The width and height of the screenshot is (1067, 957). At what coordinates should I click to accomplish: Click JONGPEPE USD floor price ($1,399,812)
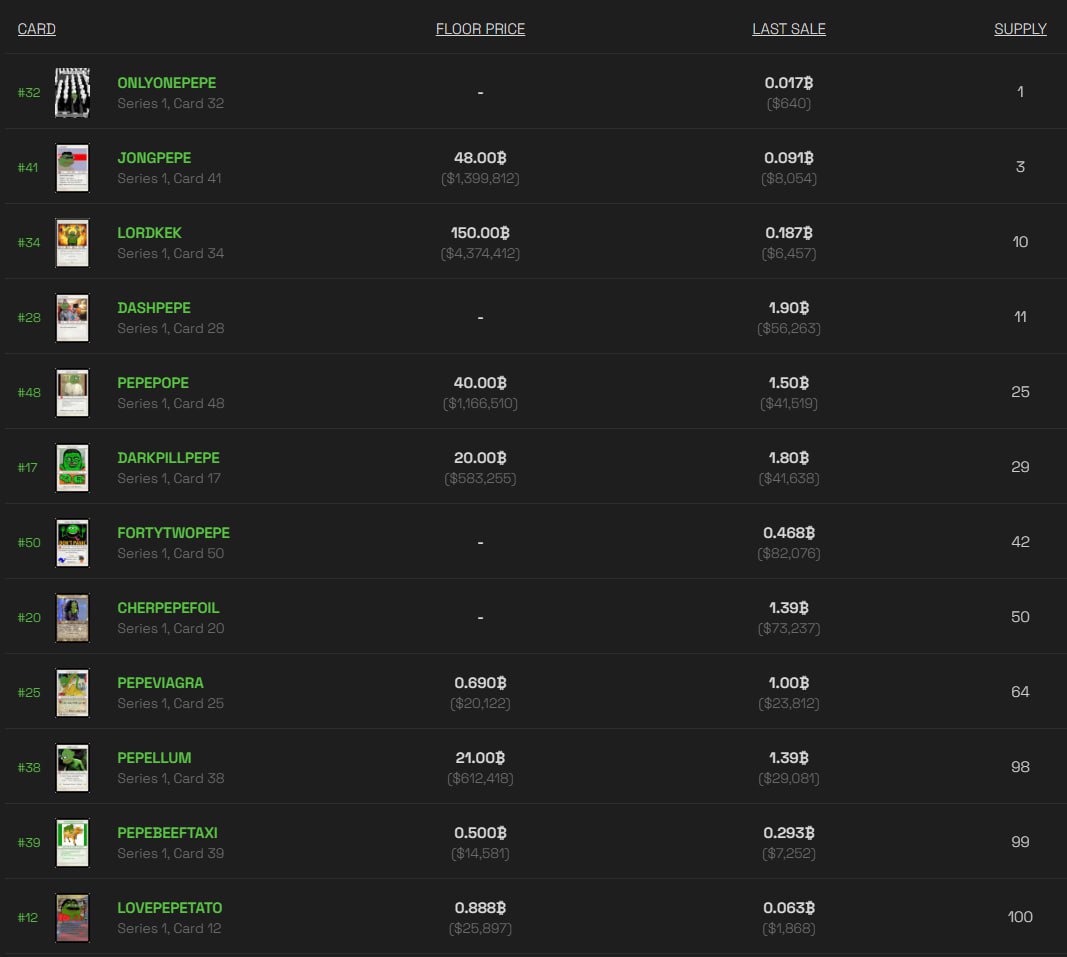[x=480, y=178]
